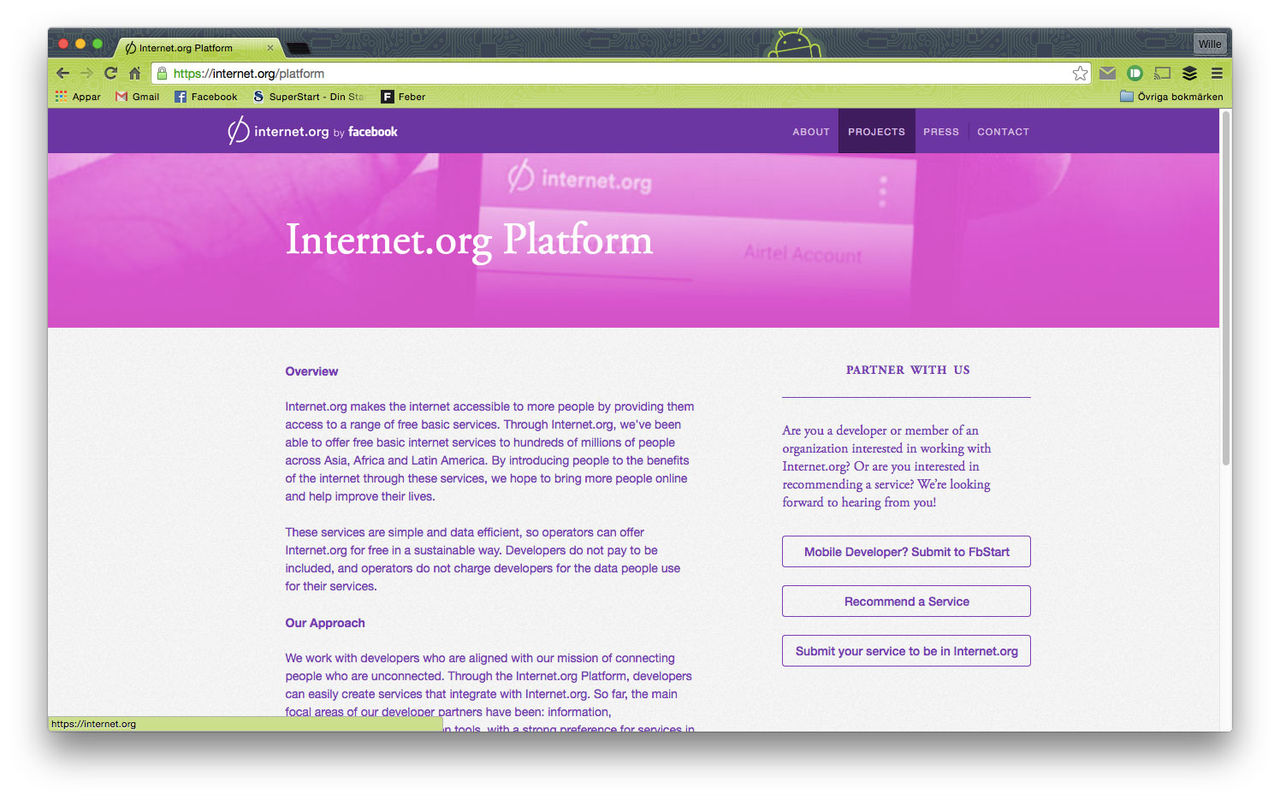The width and height of the screenshot is (1280, 800).
Task: Go back with the browser back arrow
Action: (x=63, y=73)
